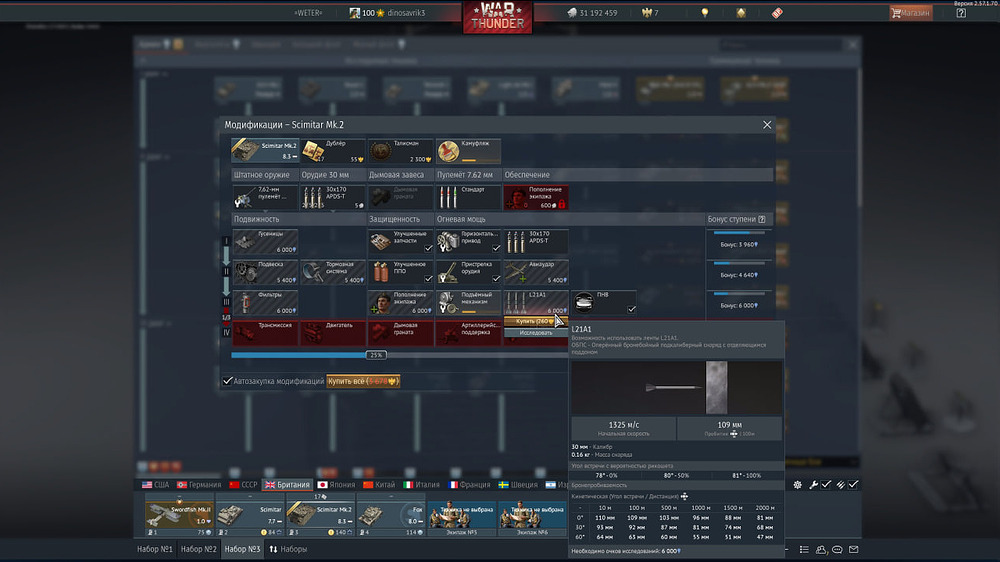This screenshot has width=1000, height=562.
Task: Click the Купить button for L21A1
Action: point(535,322)
